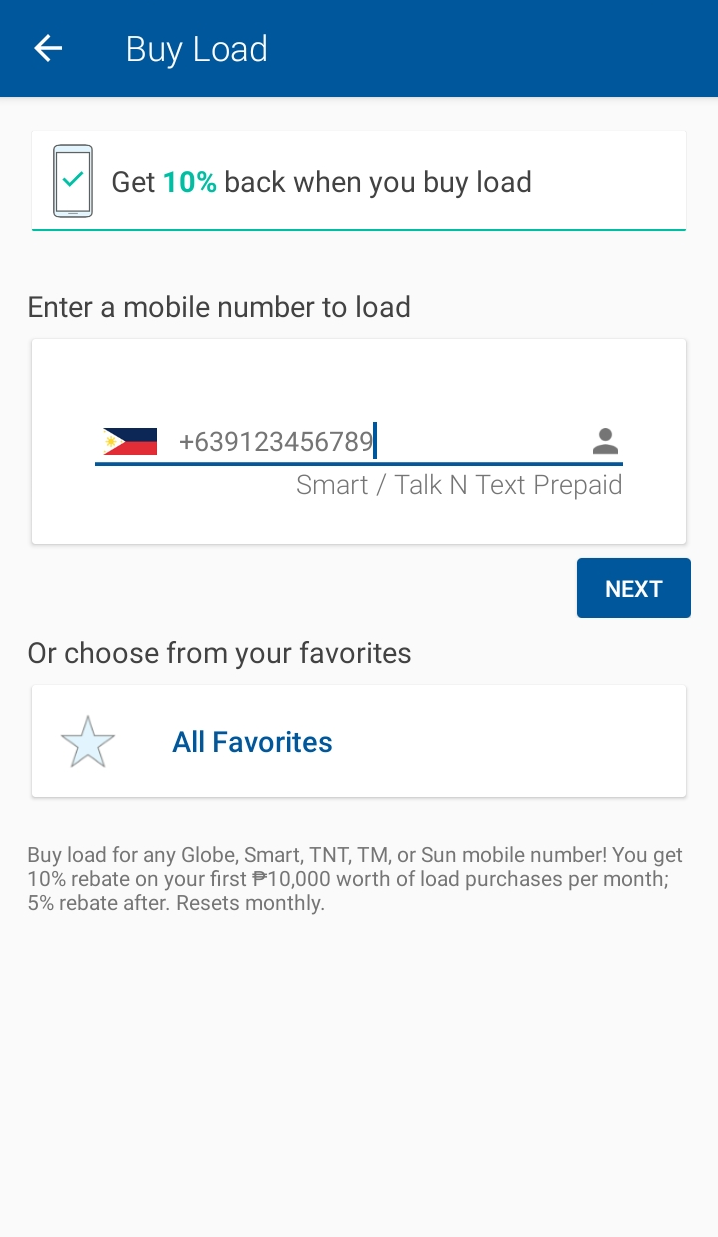
Task: Tap the phone with checkmark promo icon
Action: coord(71,180)
